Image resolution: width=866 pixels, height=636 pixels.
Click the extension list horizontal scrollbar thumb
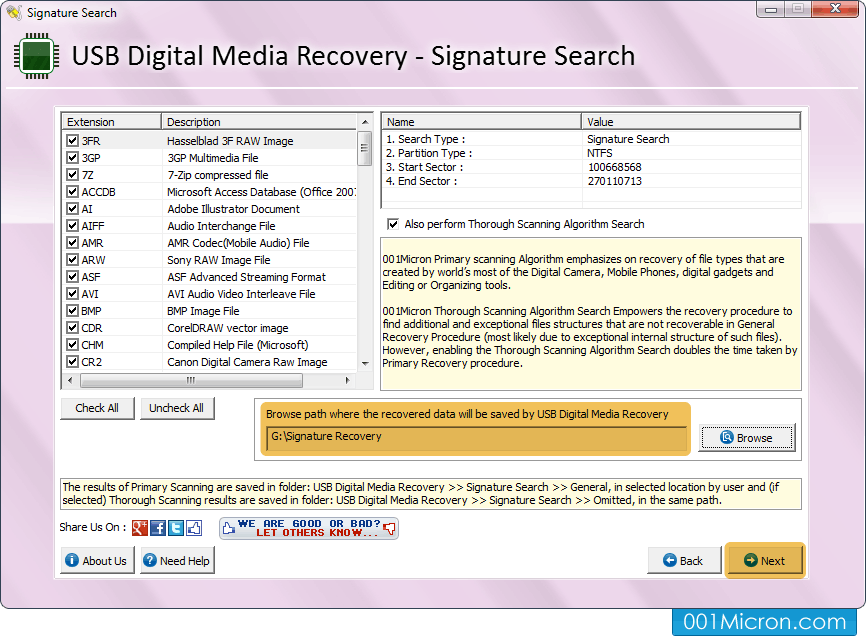(191, 380)
